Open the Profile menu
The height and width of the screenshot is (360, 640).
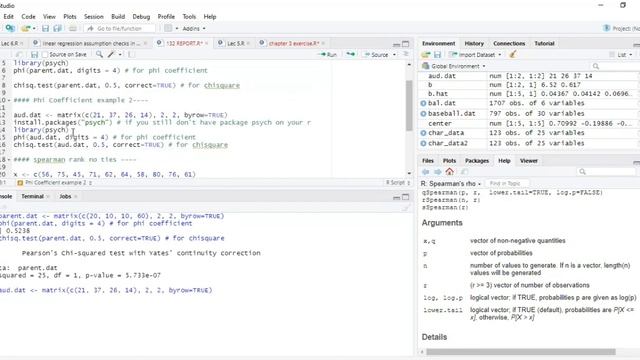tap(166, 17)
